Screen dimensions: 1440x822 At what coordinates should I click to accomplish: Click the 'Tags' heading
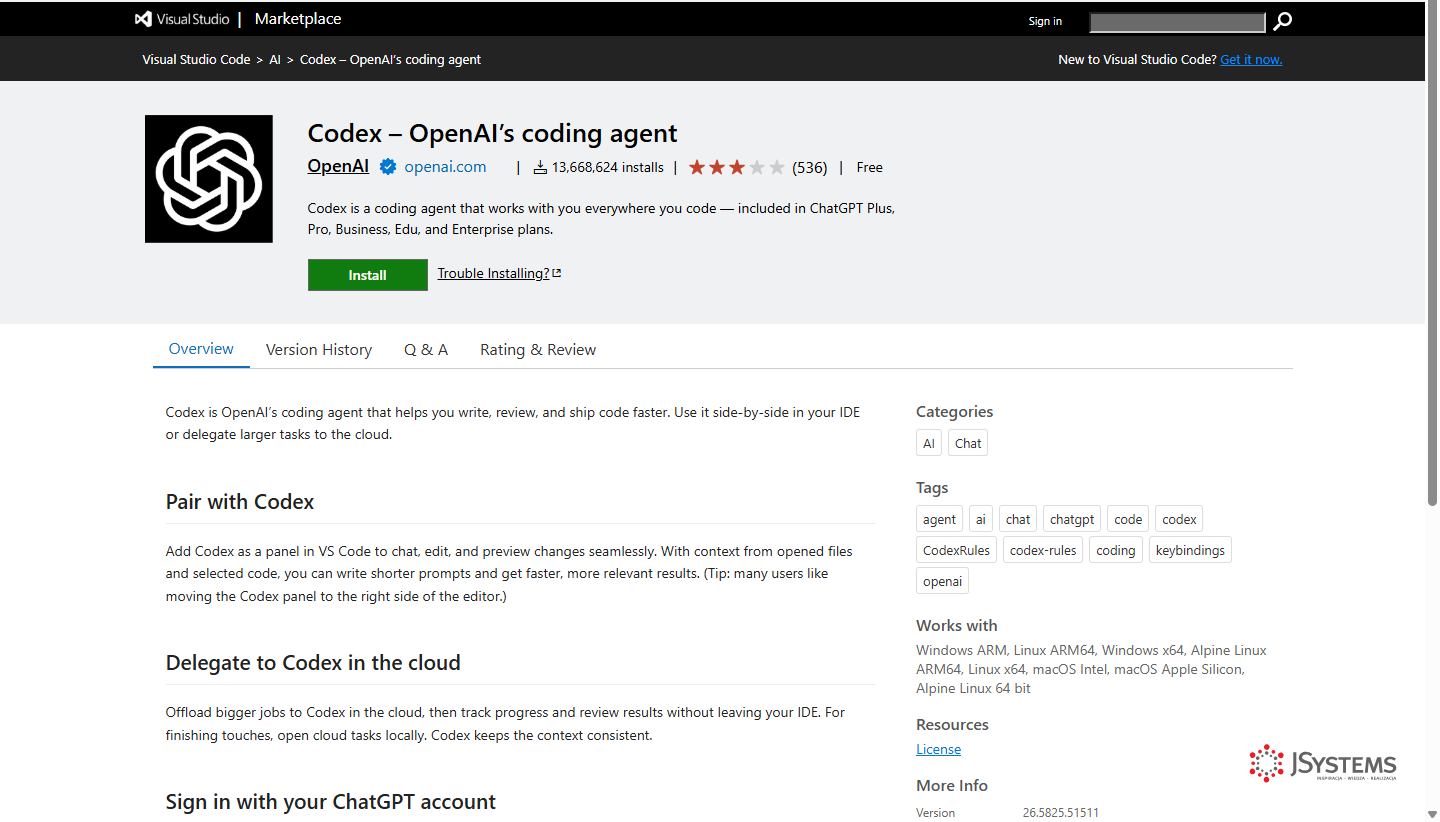[x=932, y=488]
